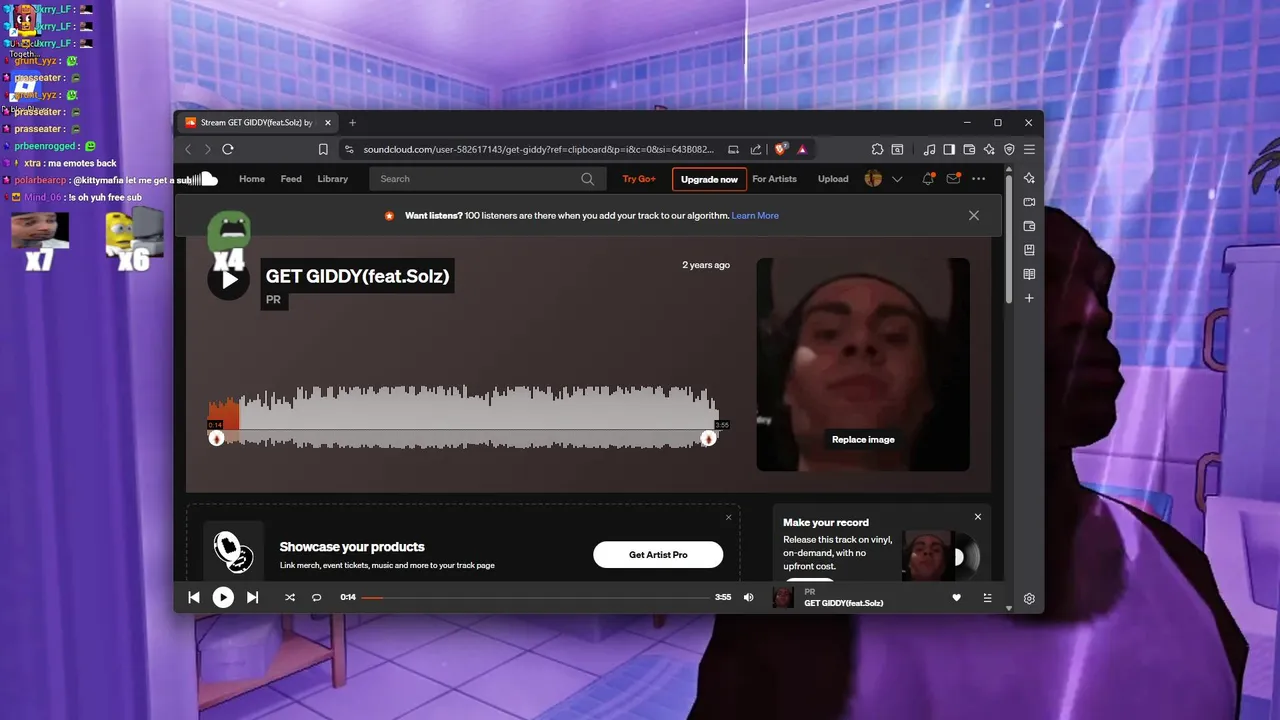Screen dimensions: 1280x720
Task: Click the Replace image button
Action: 863,440
